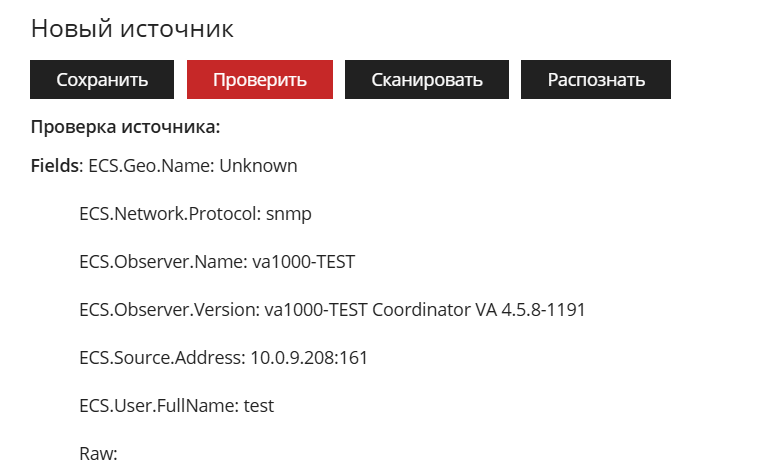
Task: Select the bold Fields label
Action: (x=55, y=166)
